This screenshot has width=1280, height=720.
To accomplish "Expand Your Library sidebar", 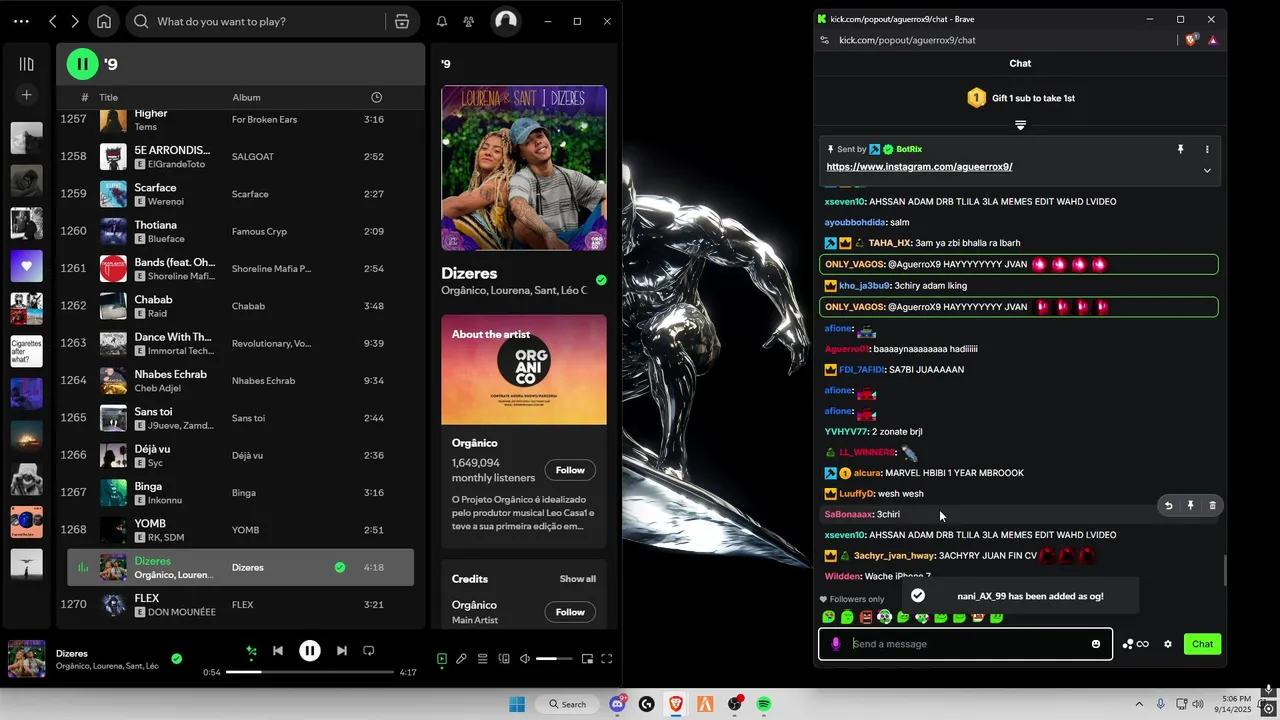I will (x=27, y=64).
